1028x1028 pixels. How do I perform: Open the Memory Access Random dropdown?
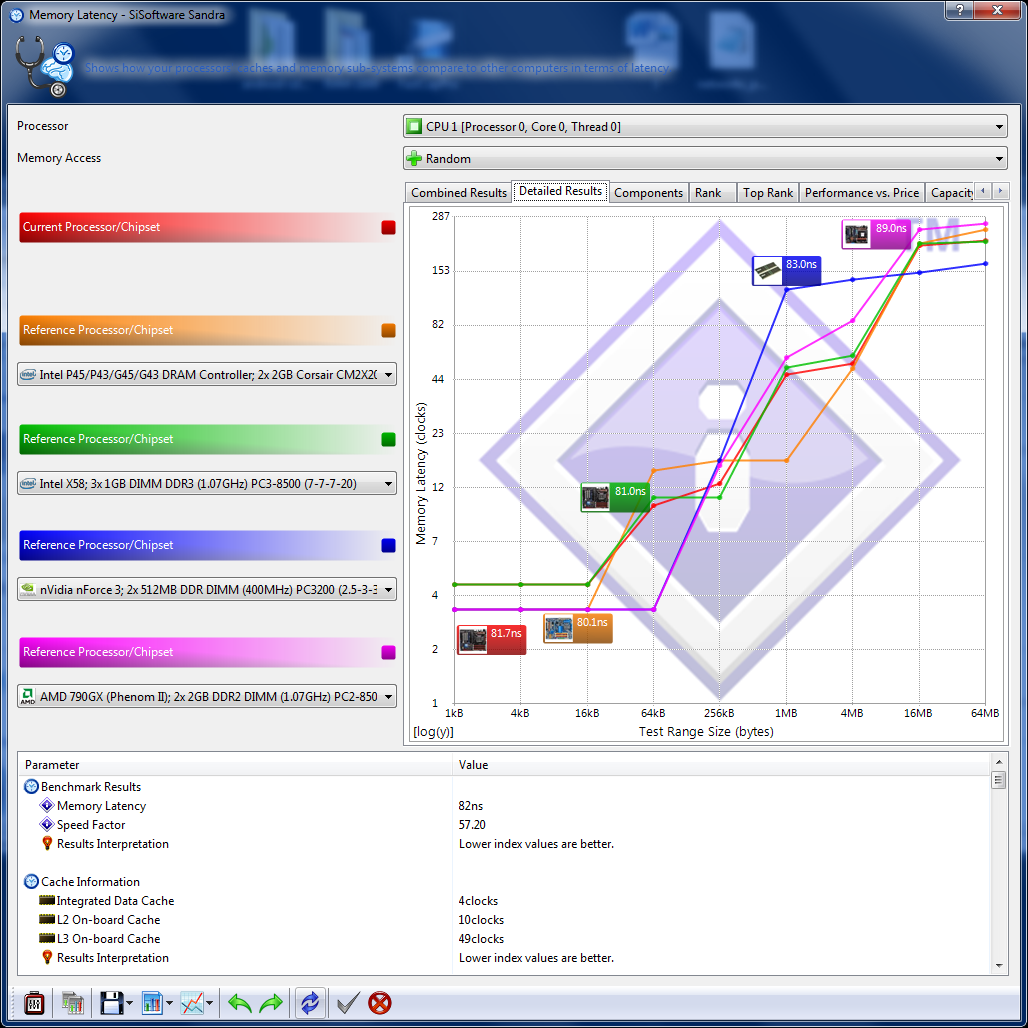click(x=705, y=159)
